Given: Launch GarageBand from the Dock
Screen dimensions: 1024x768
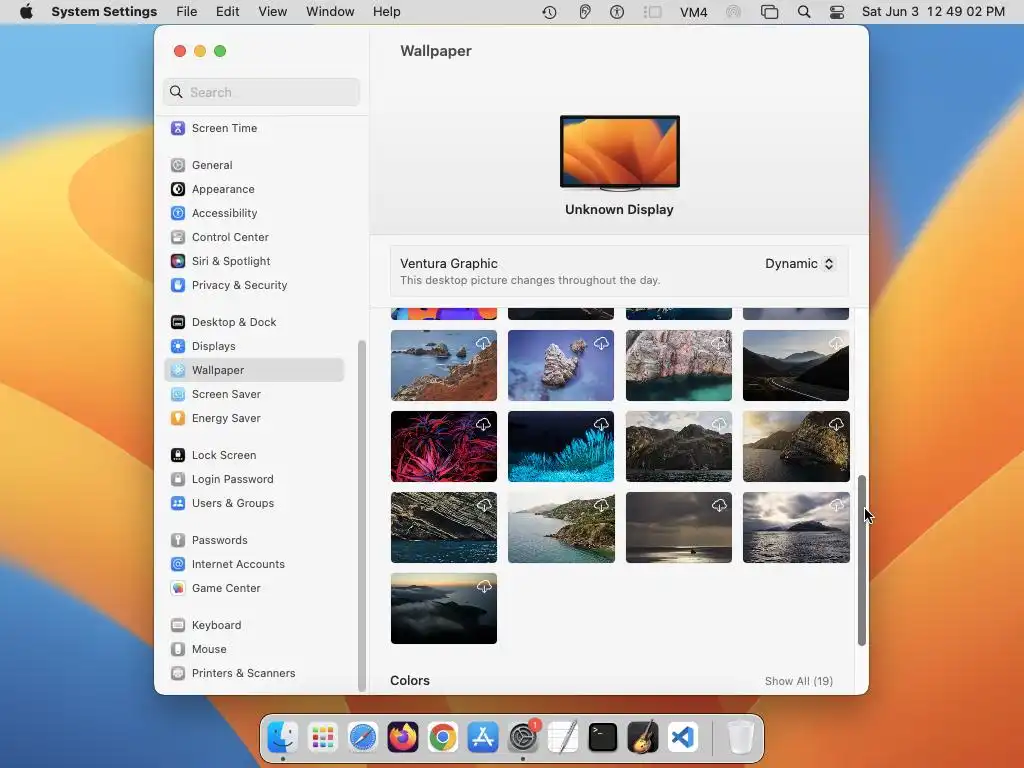Looking at the screenshot, I should click(643, 737).
